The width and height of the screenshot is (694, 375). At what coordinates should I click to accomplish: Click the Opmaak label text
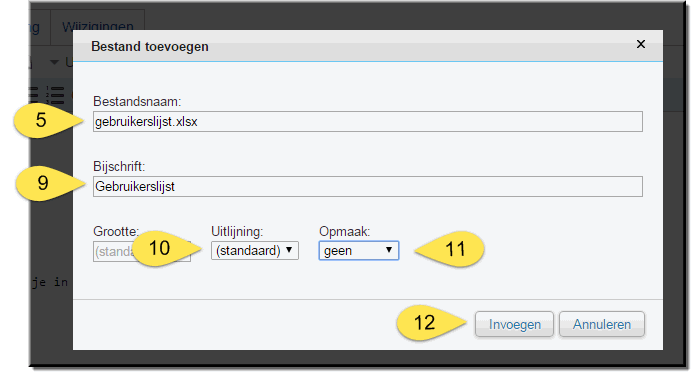[x=344, y=232]
